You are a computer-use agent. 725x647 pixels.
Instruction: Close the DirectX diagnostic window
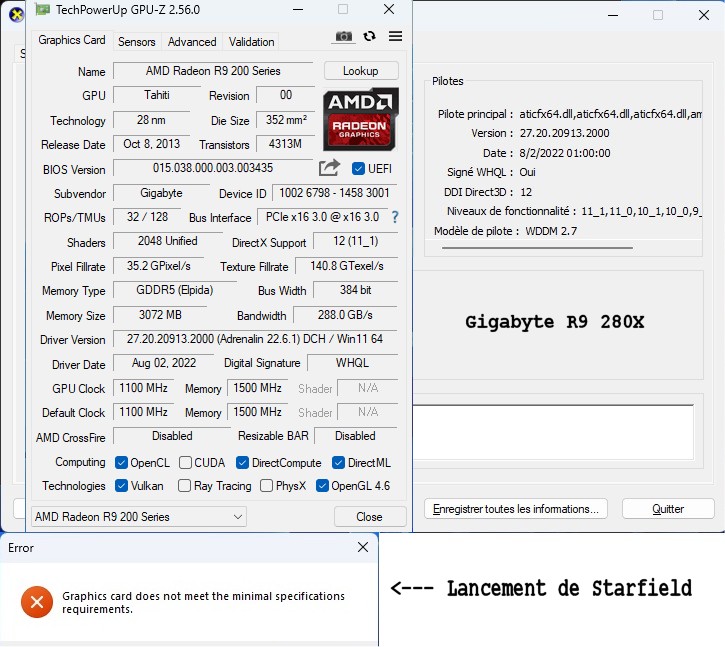[x=704, y=15]
